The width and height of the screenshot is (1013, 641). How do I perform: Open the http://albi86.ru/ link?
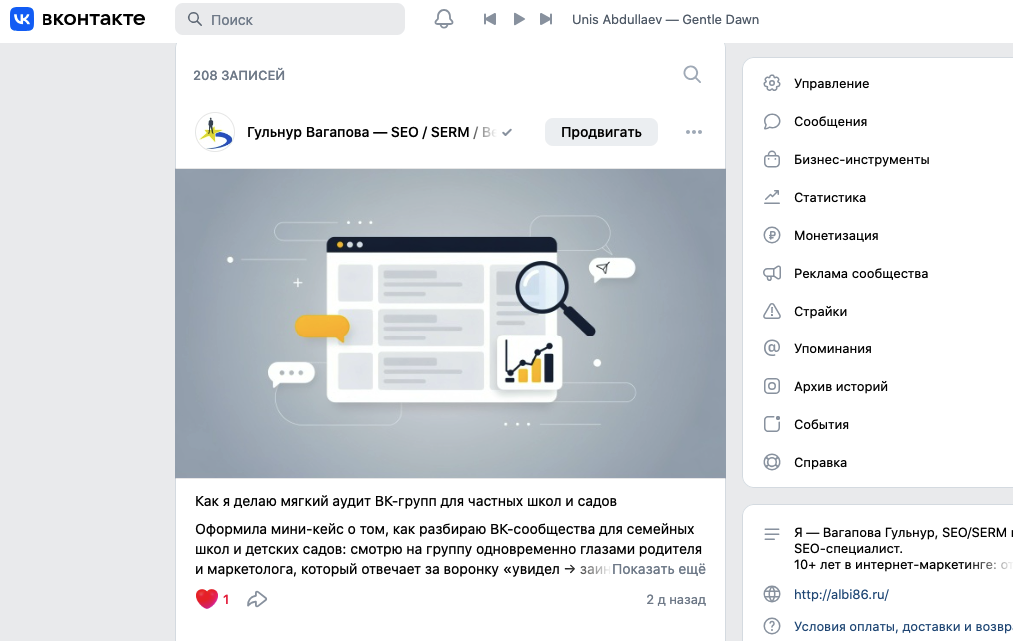(x=841, y=594)
